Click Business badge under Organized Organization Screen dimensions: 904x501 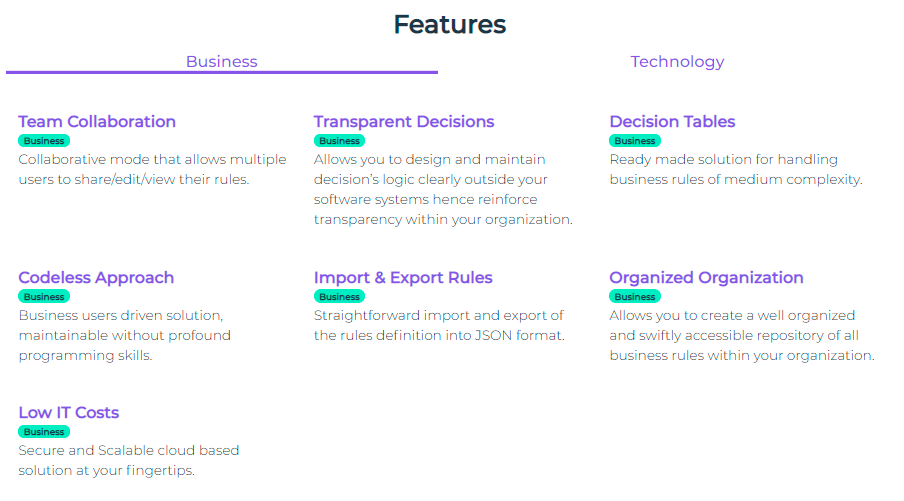[635, 297]
